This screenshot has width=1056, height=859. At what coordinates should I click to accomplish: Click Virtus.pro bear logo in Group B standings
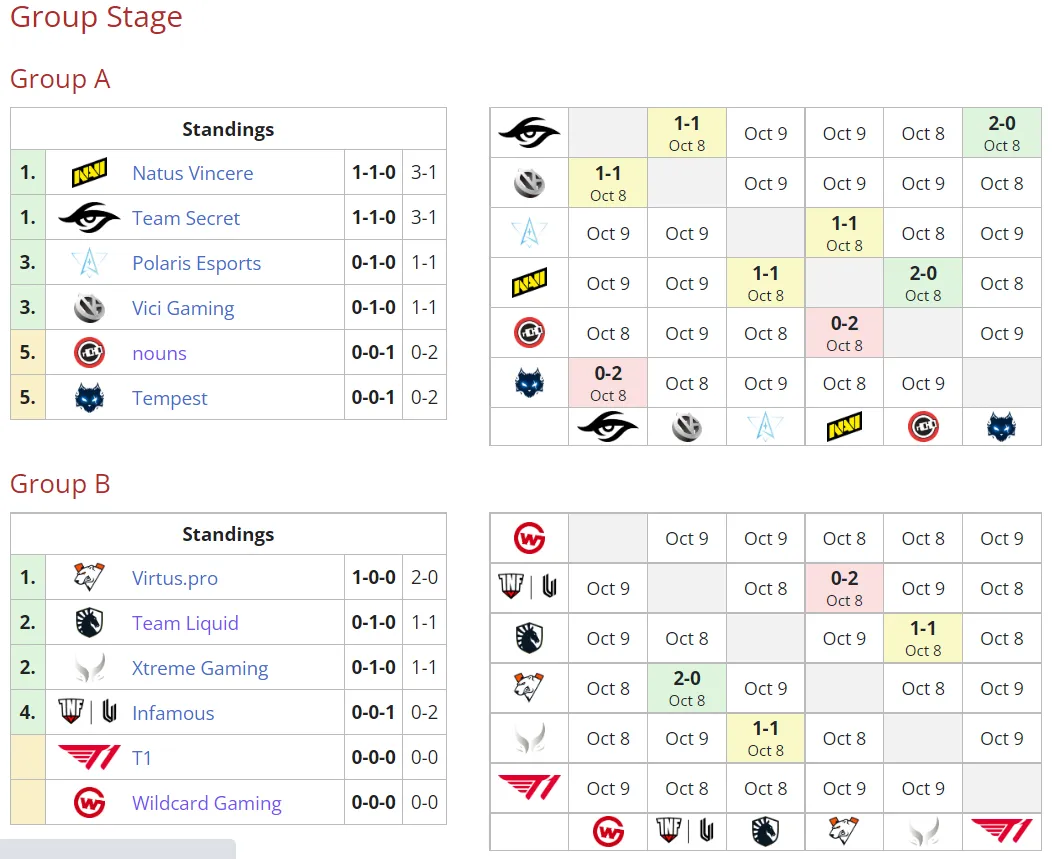[x=90, y=577]
